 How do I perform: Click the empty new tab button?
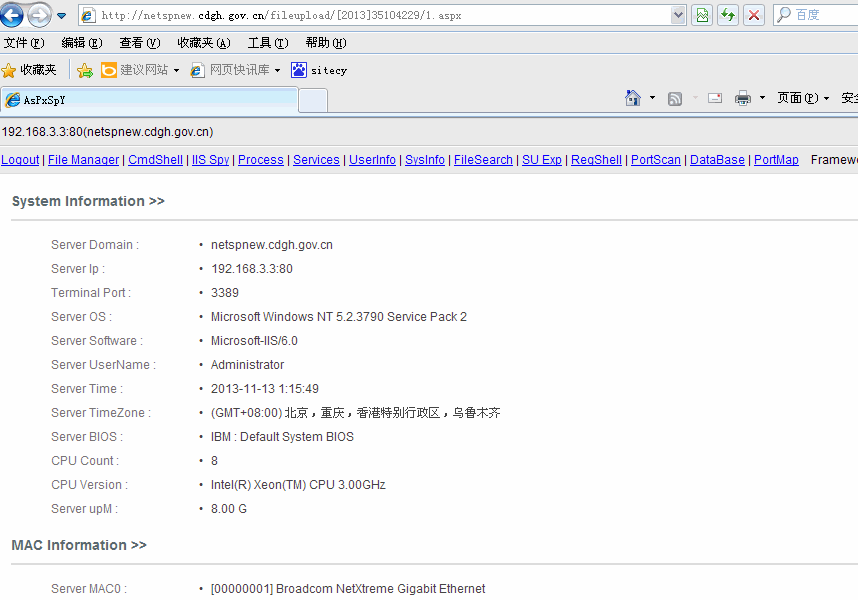[x=313, y=101]
